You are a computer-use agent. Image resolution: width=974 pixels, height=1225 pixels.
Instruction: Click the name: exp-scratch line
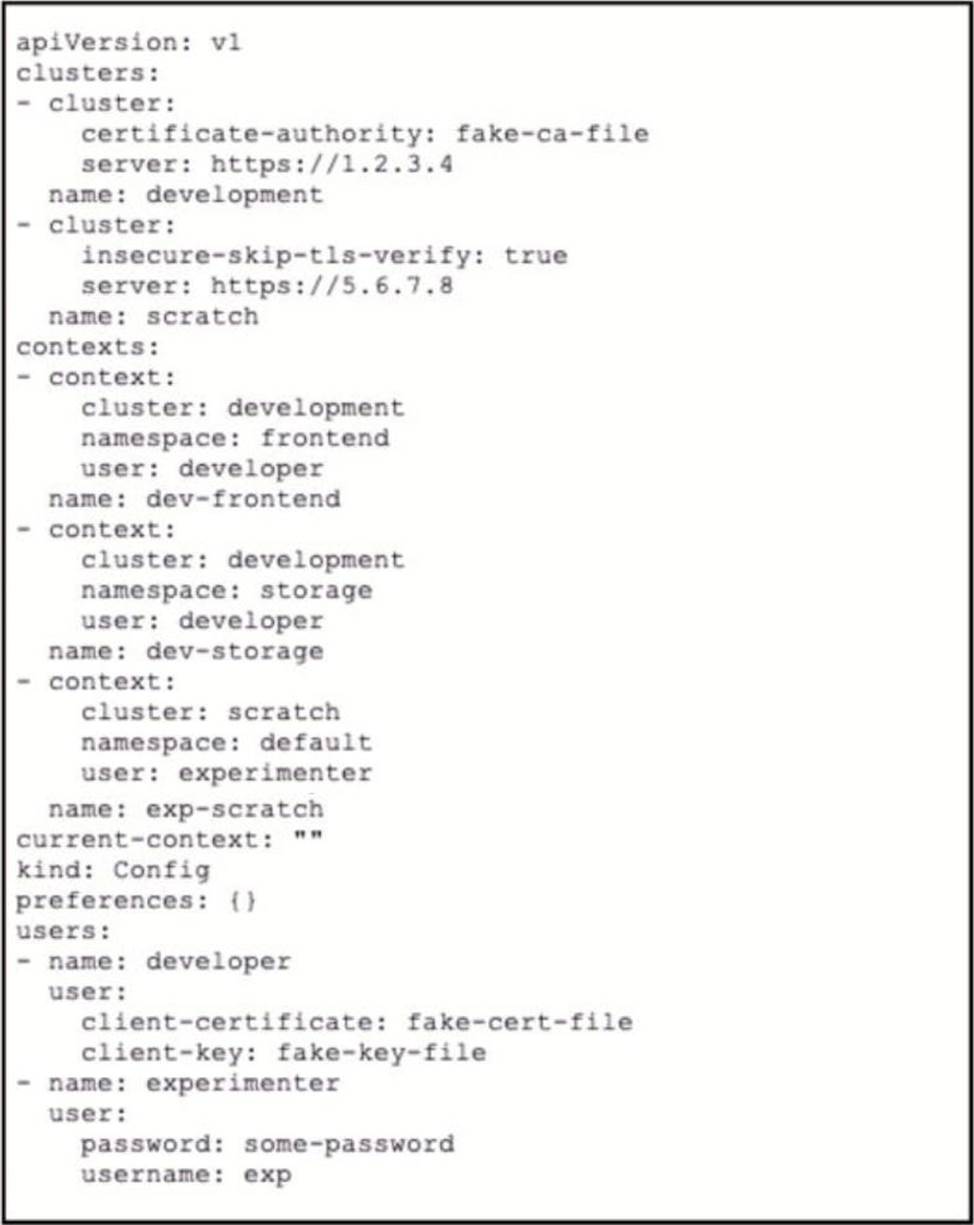(x=186, y=809)
